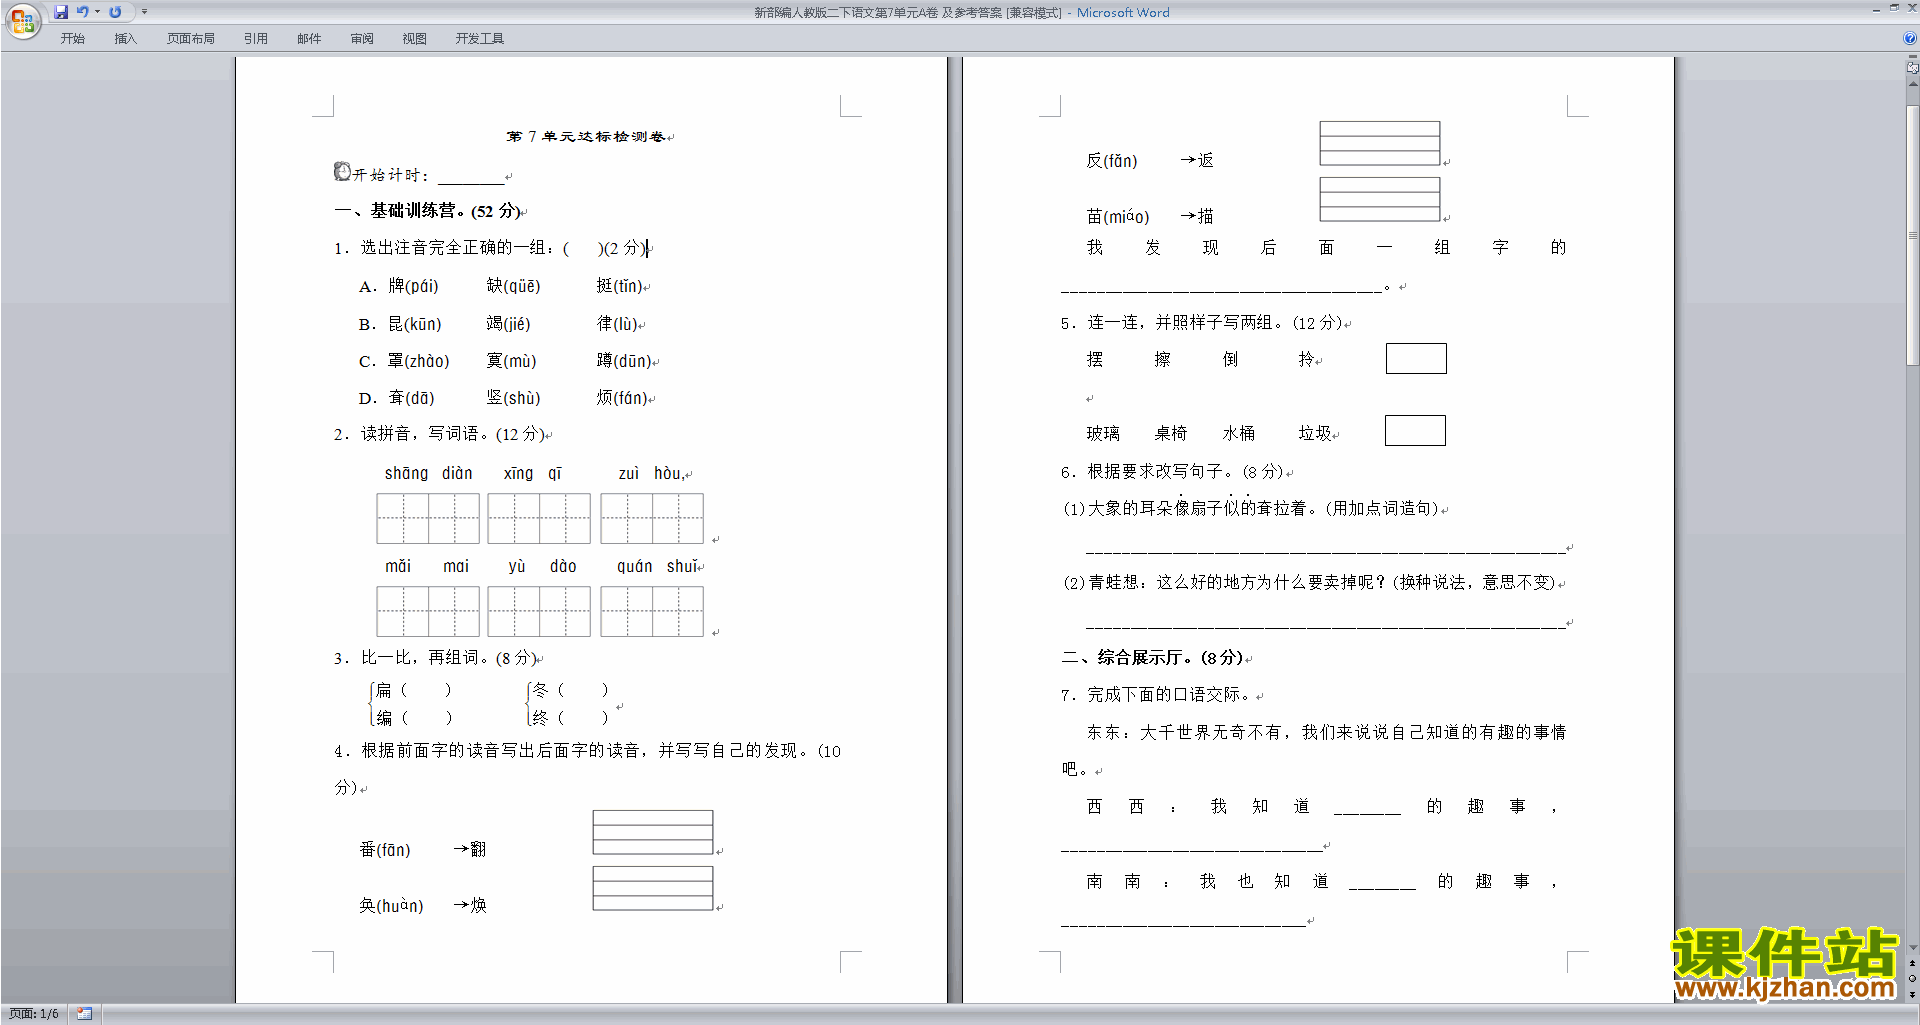The image size is (1920, 1025).
Task: Click option B text 昆(kūn)
Action: coord(414,324)
